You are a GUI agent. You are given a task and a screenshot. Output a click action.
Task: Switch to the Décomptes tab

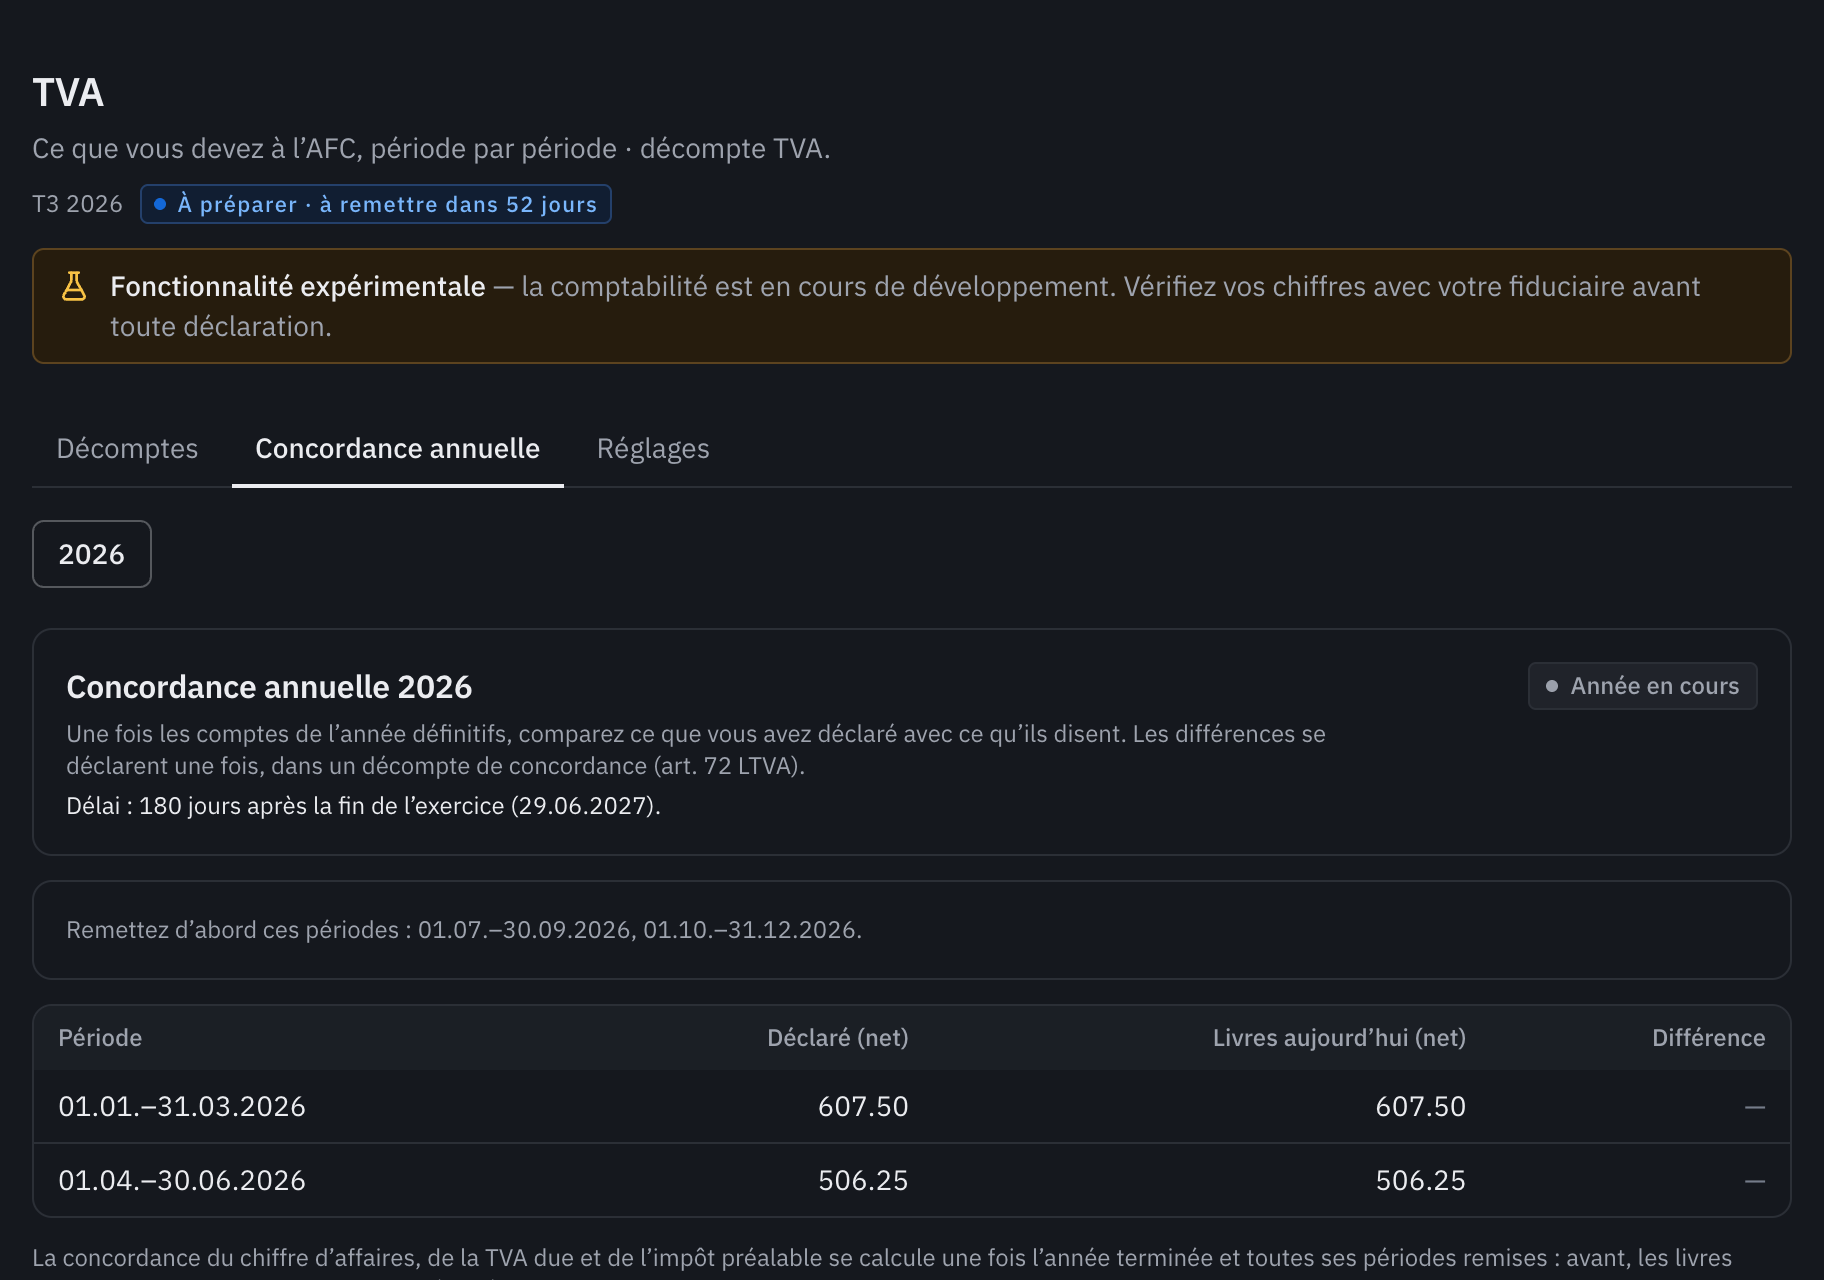pos(127,448)
